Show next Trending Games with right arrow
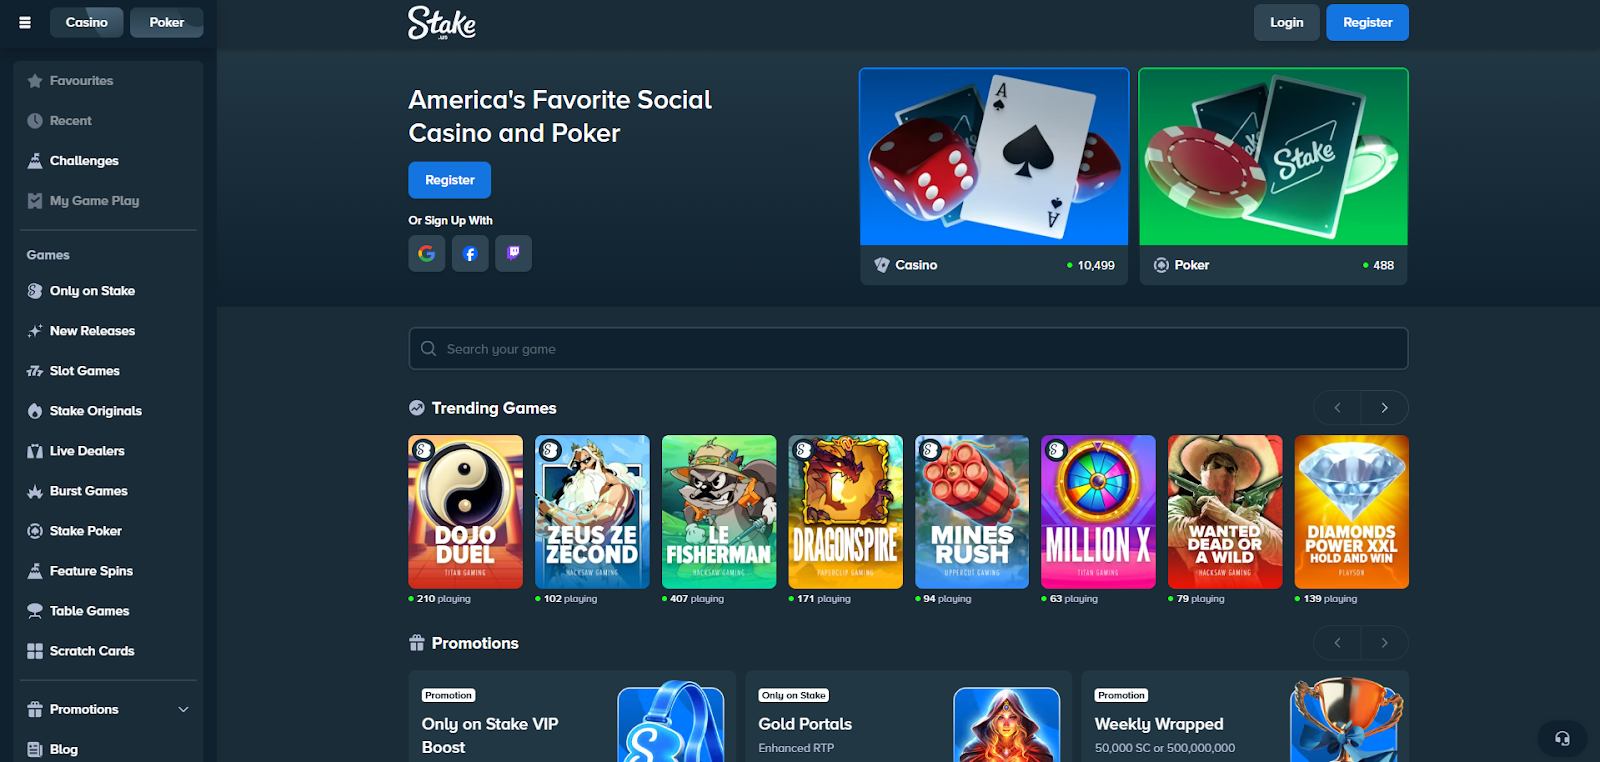 [1384, 408]
